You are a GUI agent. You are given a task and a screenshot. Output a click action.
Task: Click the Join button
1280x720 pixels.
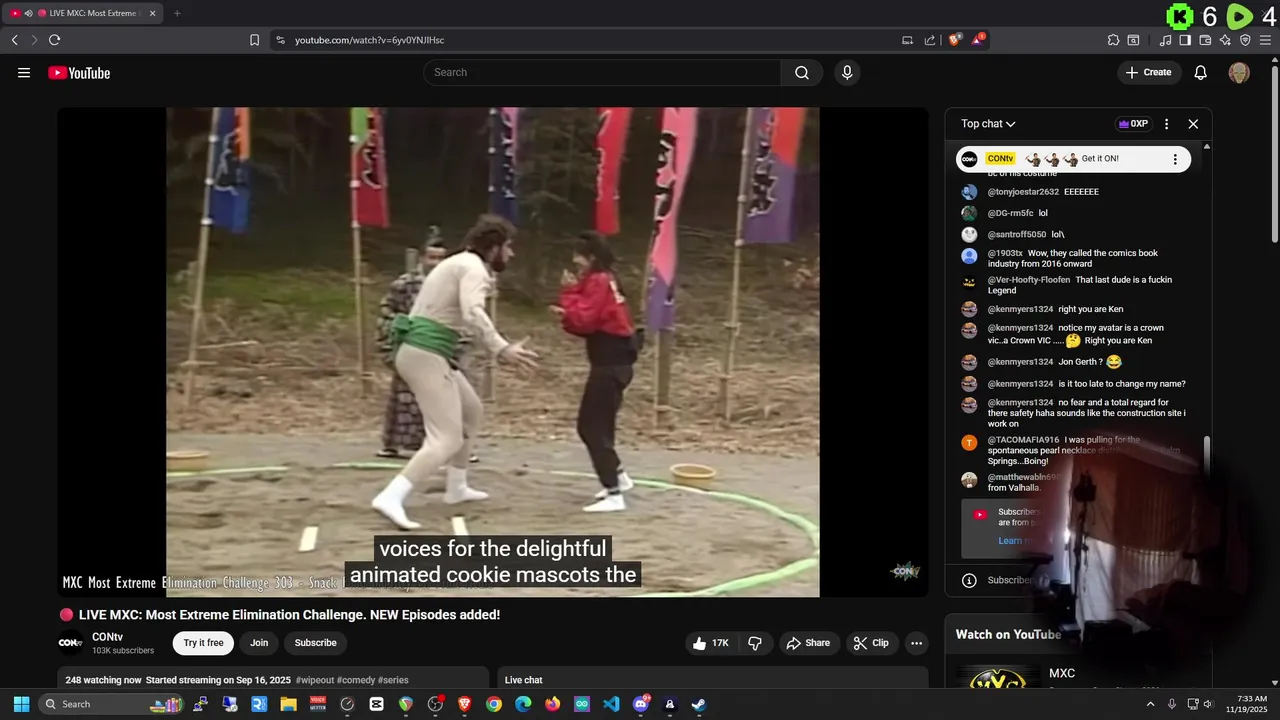point(259,643)
